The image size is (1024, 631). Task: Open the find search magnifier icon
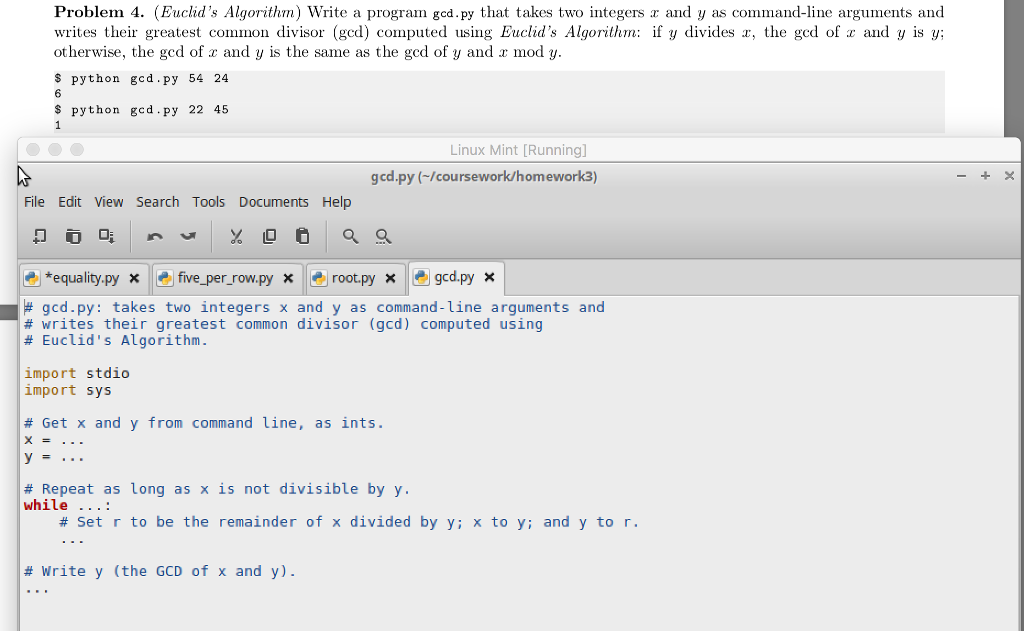(351, 236)
